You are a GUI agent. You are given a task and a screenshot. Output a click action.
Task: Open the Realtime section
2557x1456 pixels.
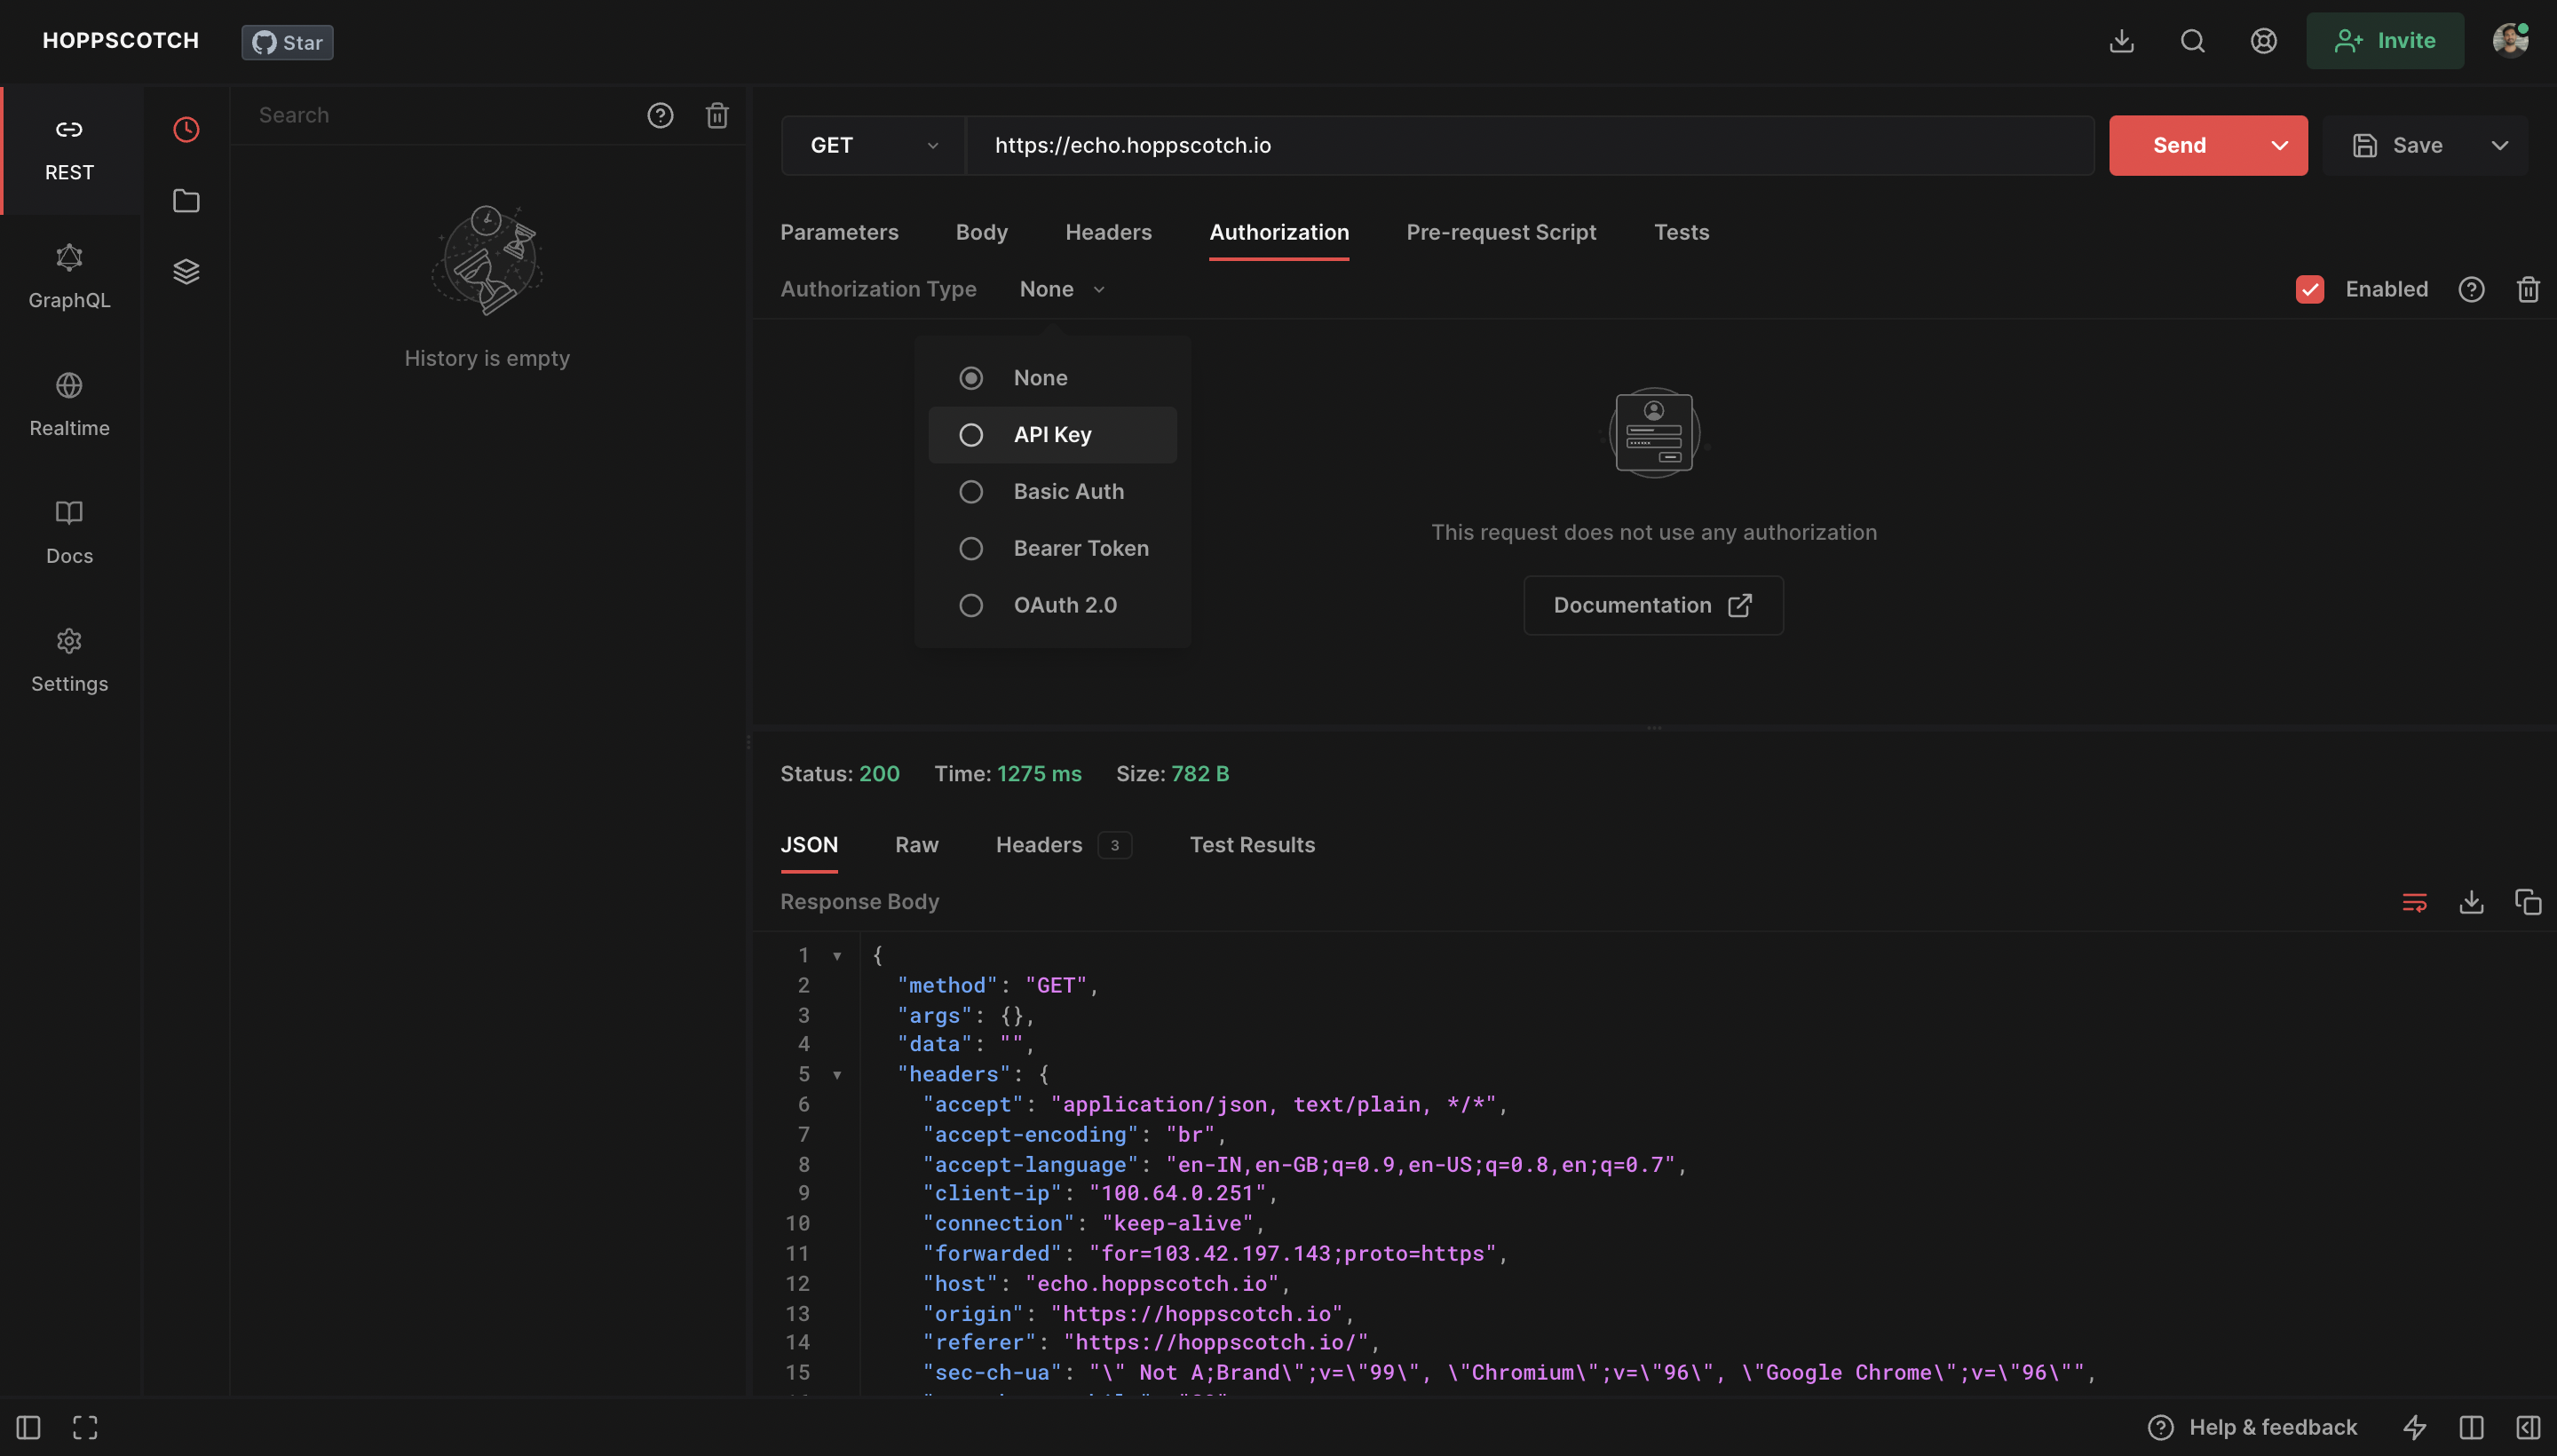click(68, 404)
